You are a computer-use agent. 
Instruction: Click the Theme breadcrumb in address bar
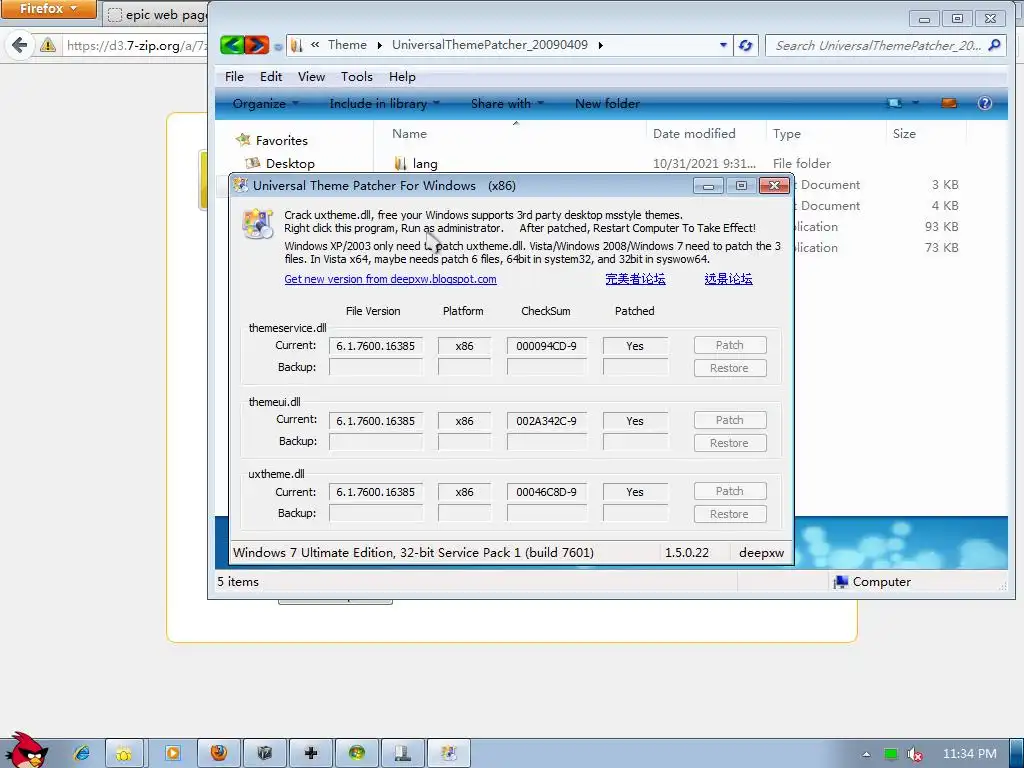tap(347, 45)
